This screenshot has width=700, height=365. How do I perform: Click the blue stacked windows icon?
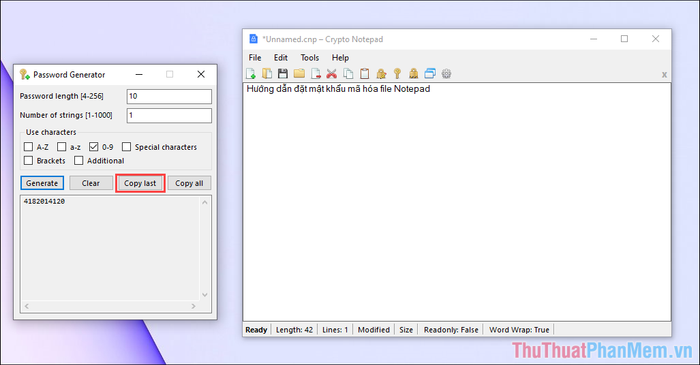click(x=430, y=74)
